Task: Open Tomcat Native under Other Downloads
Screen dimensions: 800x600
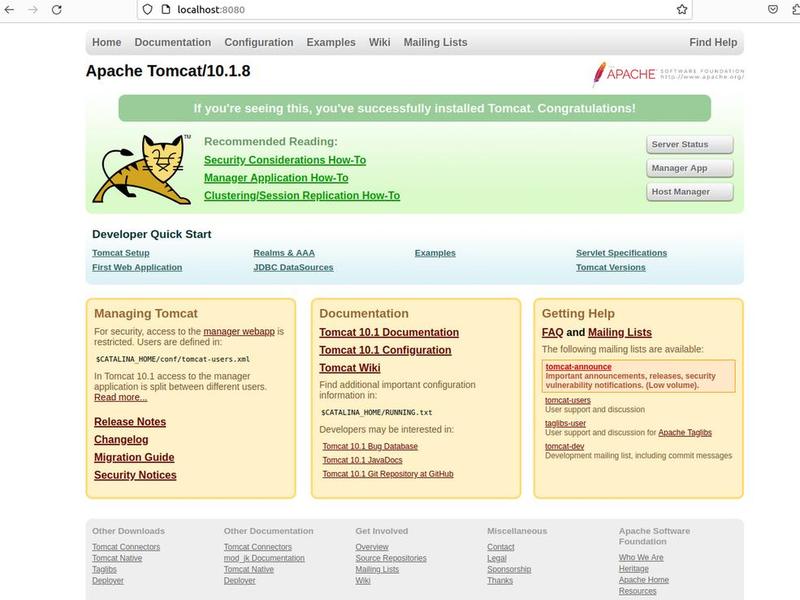Action: coord(117,558)
